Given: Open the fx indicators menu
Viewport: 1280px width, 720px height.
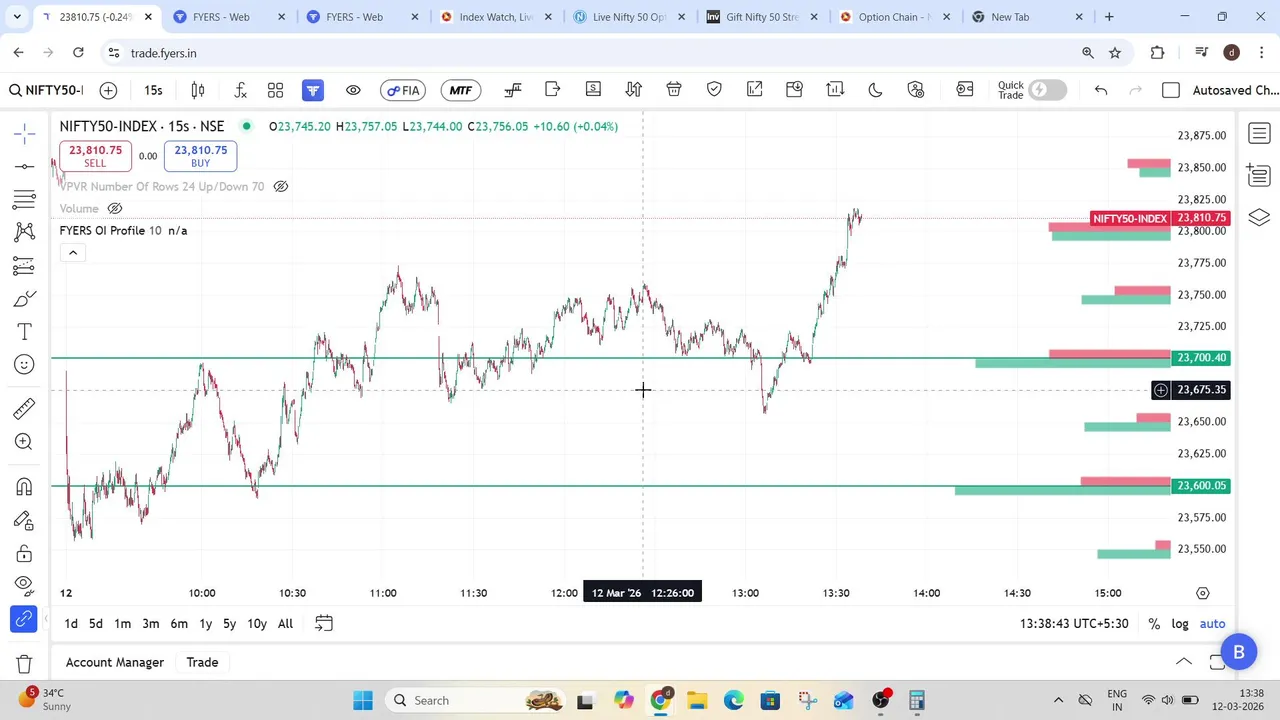Looking at the screenshot, I should pos(241,90).
